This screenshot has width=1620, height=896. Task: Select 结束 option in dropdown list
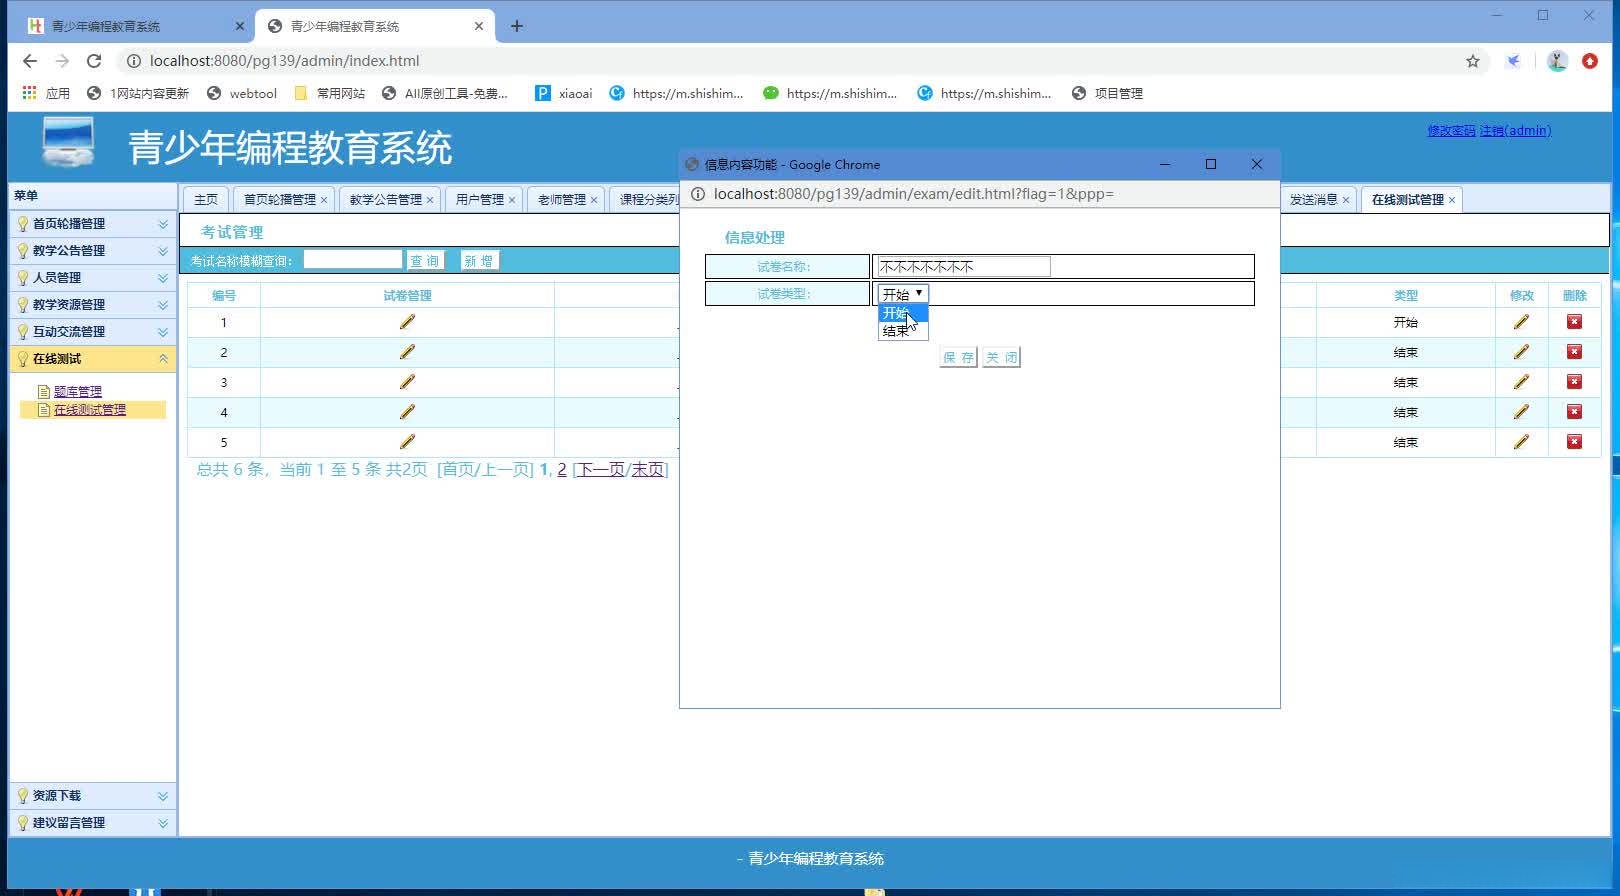point(903,331)
